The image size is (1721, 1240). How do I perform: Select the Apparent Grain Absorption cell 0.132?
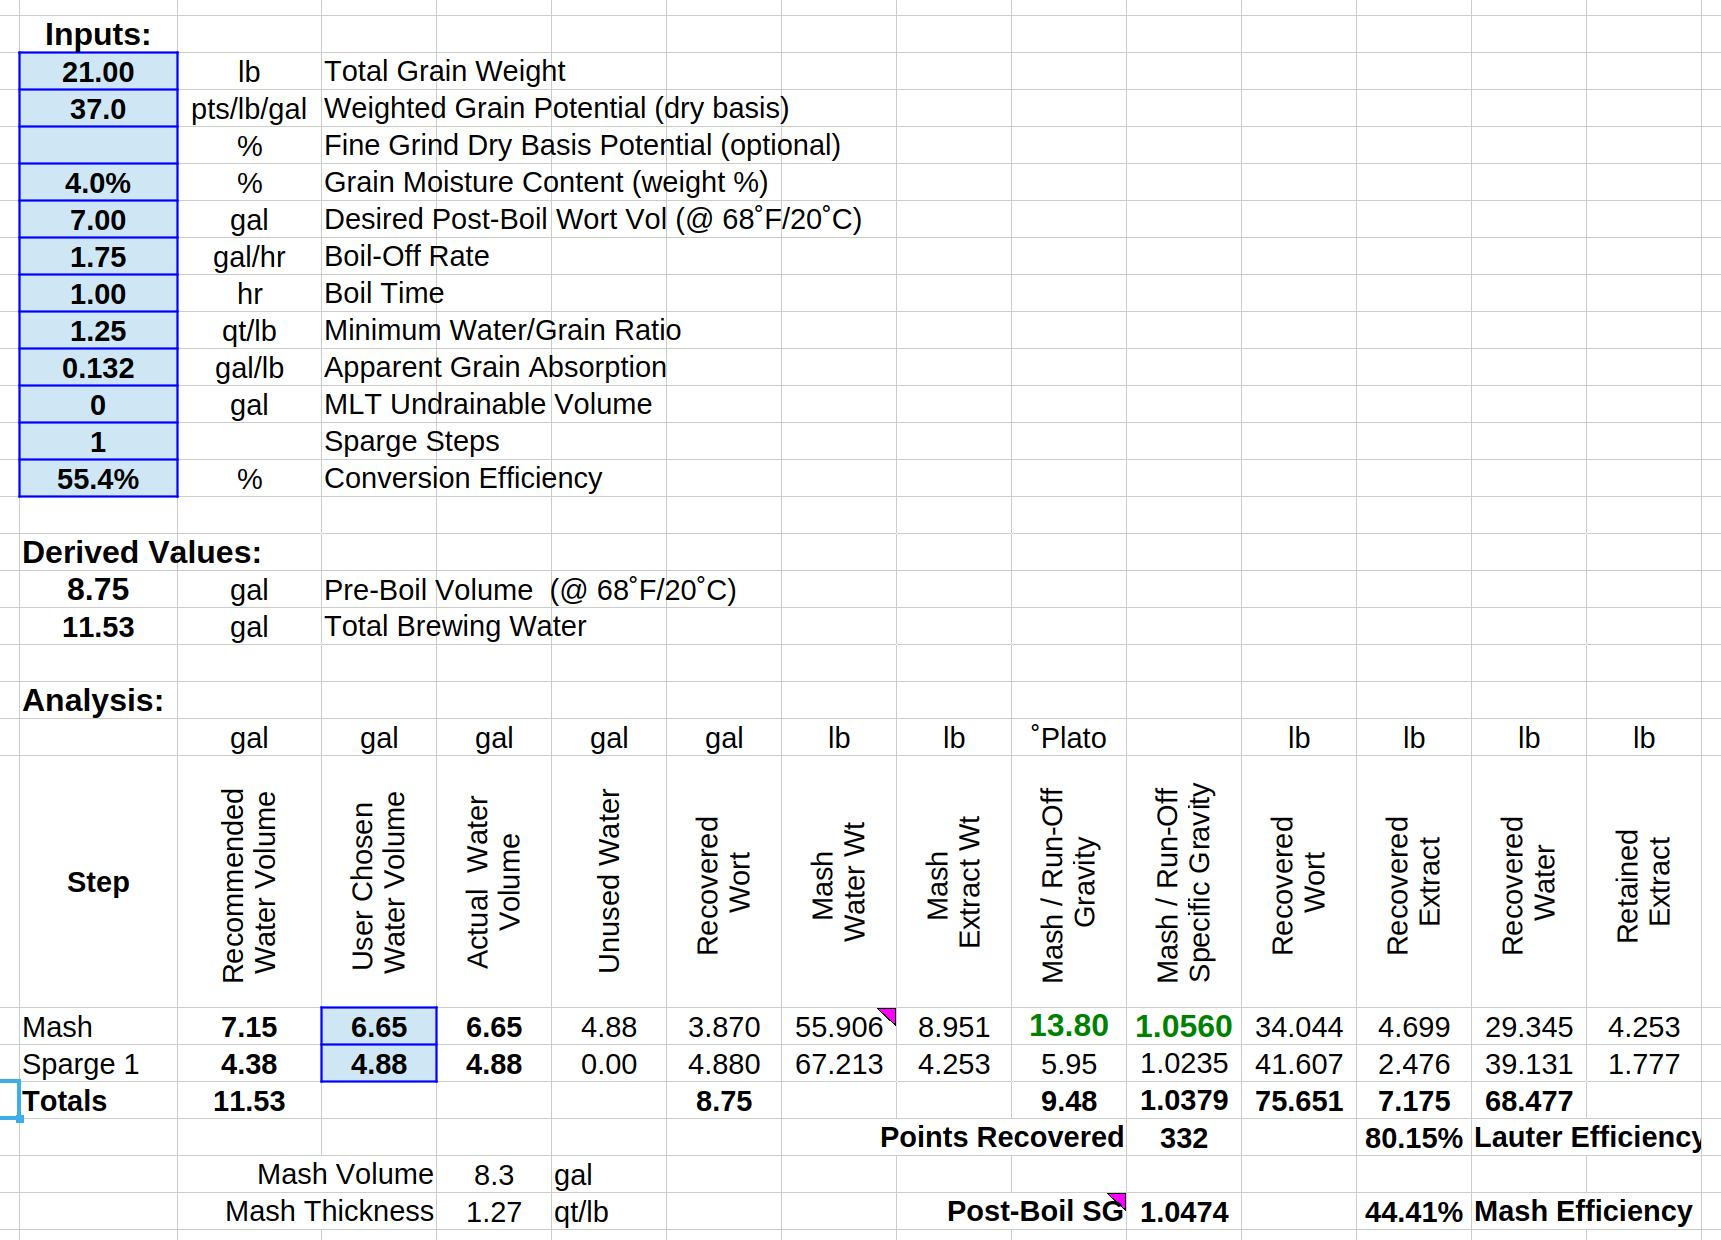98,368
